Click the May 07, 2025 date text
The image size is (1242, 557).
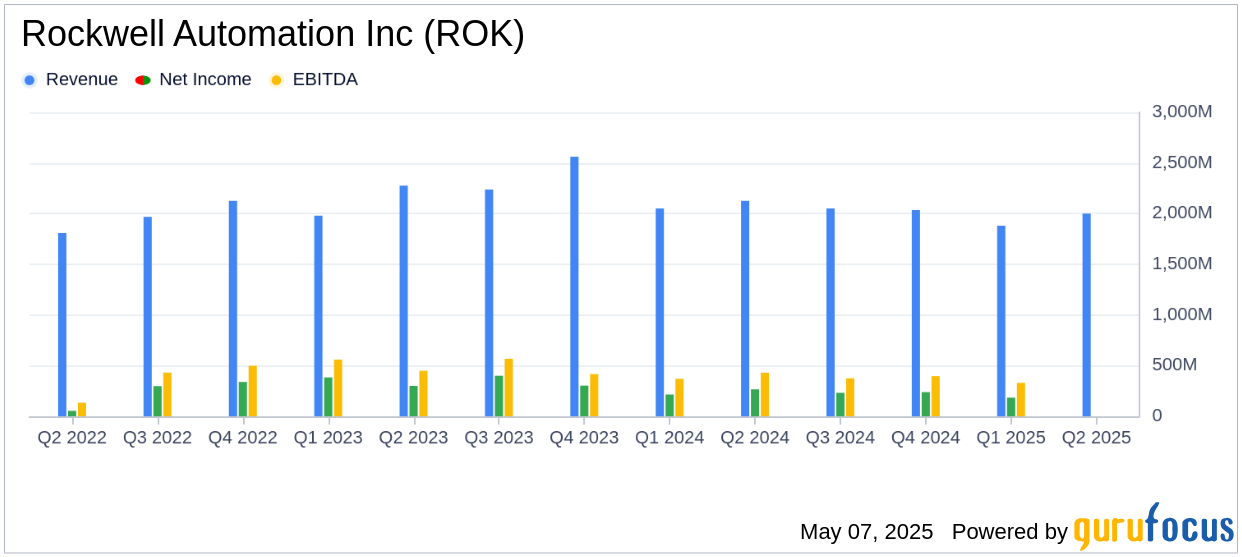click(x=866, y=532)
